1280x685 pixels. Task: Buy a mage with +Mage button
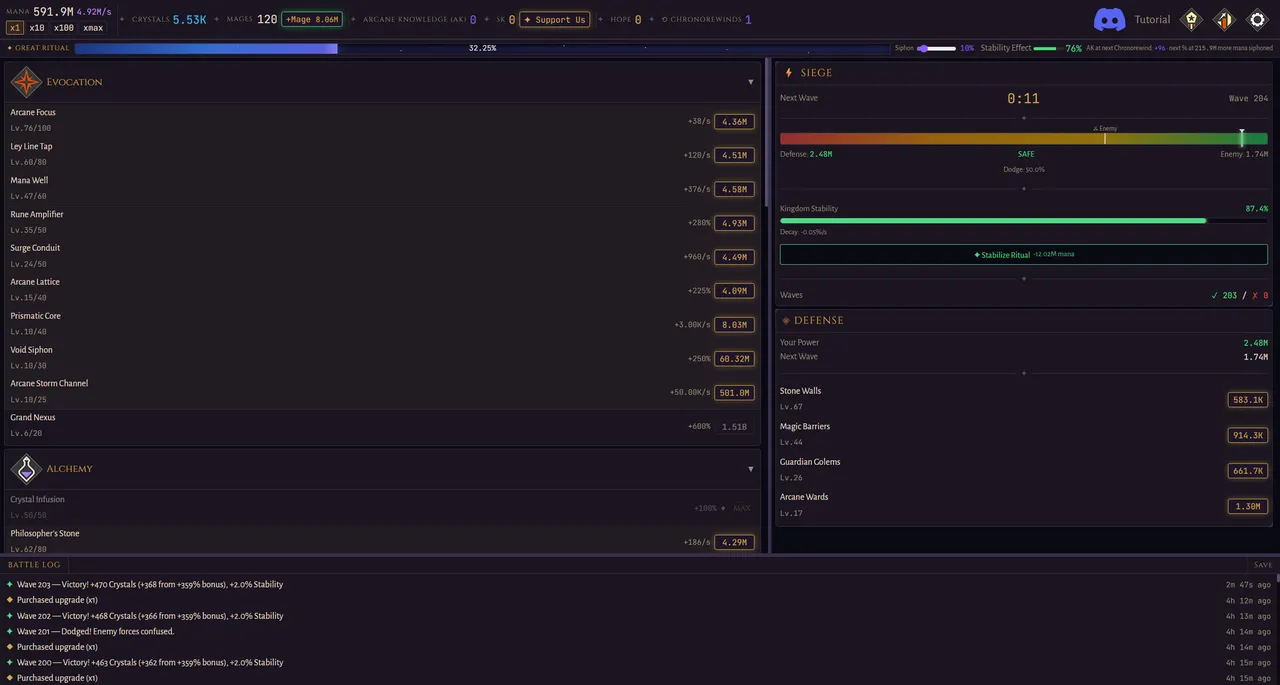tap(312, 19)
